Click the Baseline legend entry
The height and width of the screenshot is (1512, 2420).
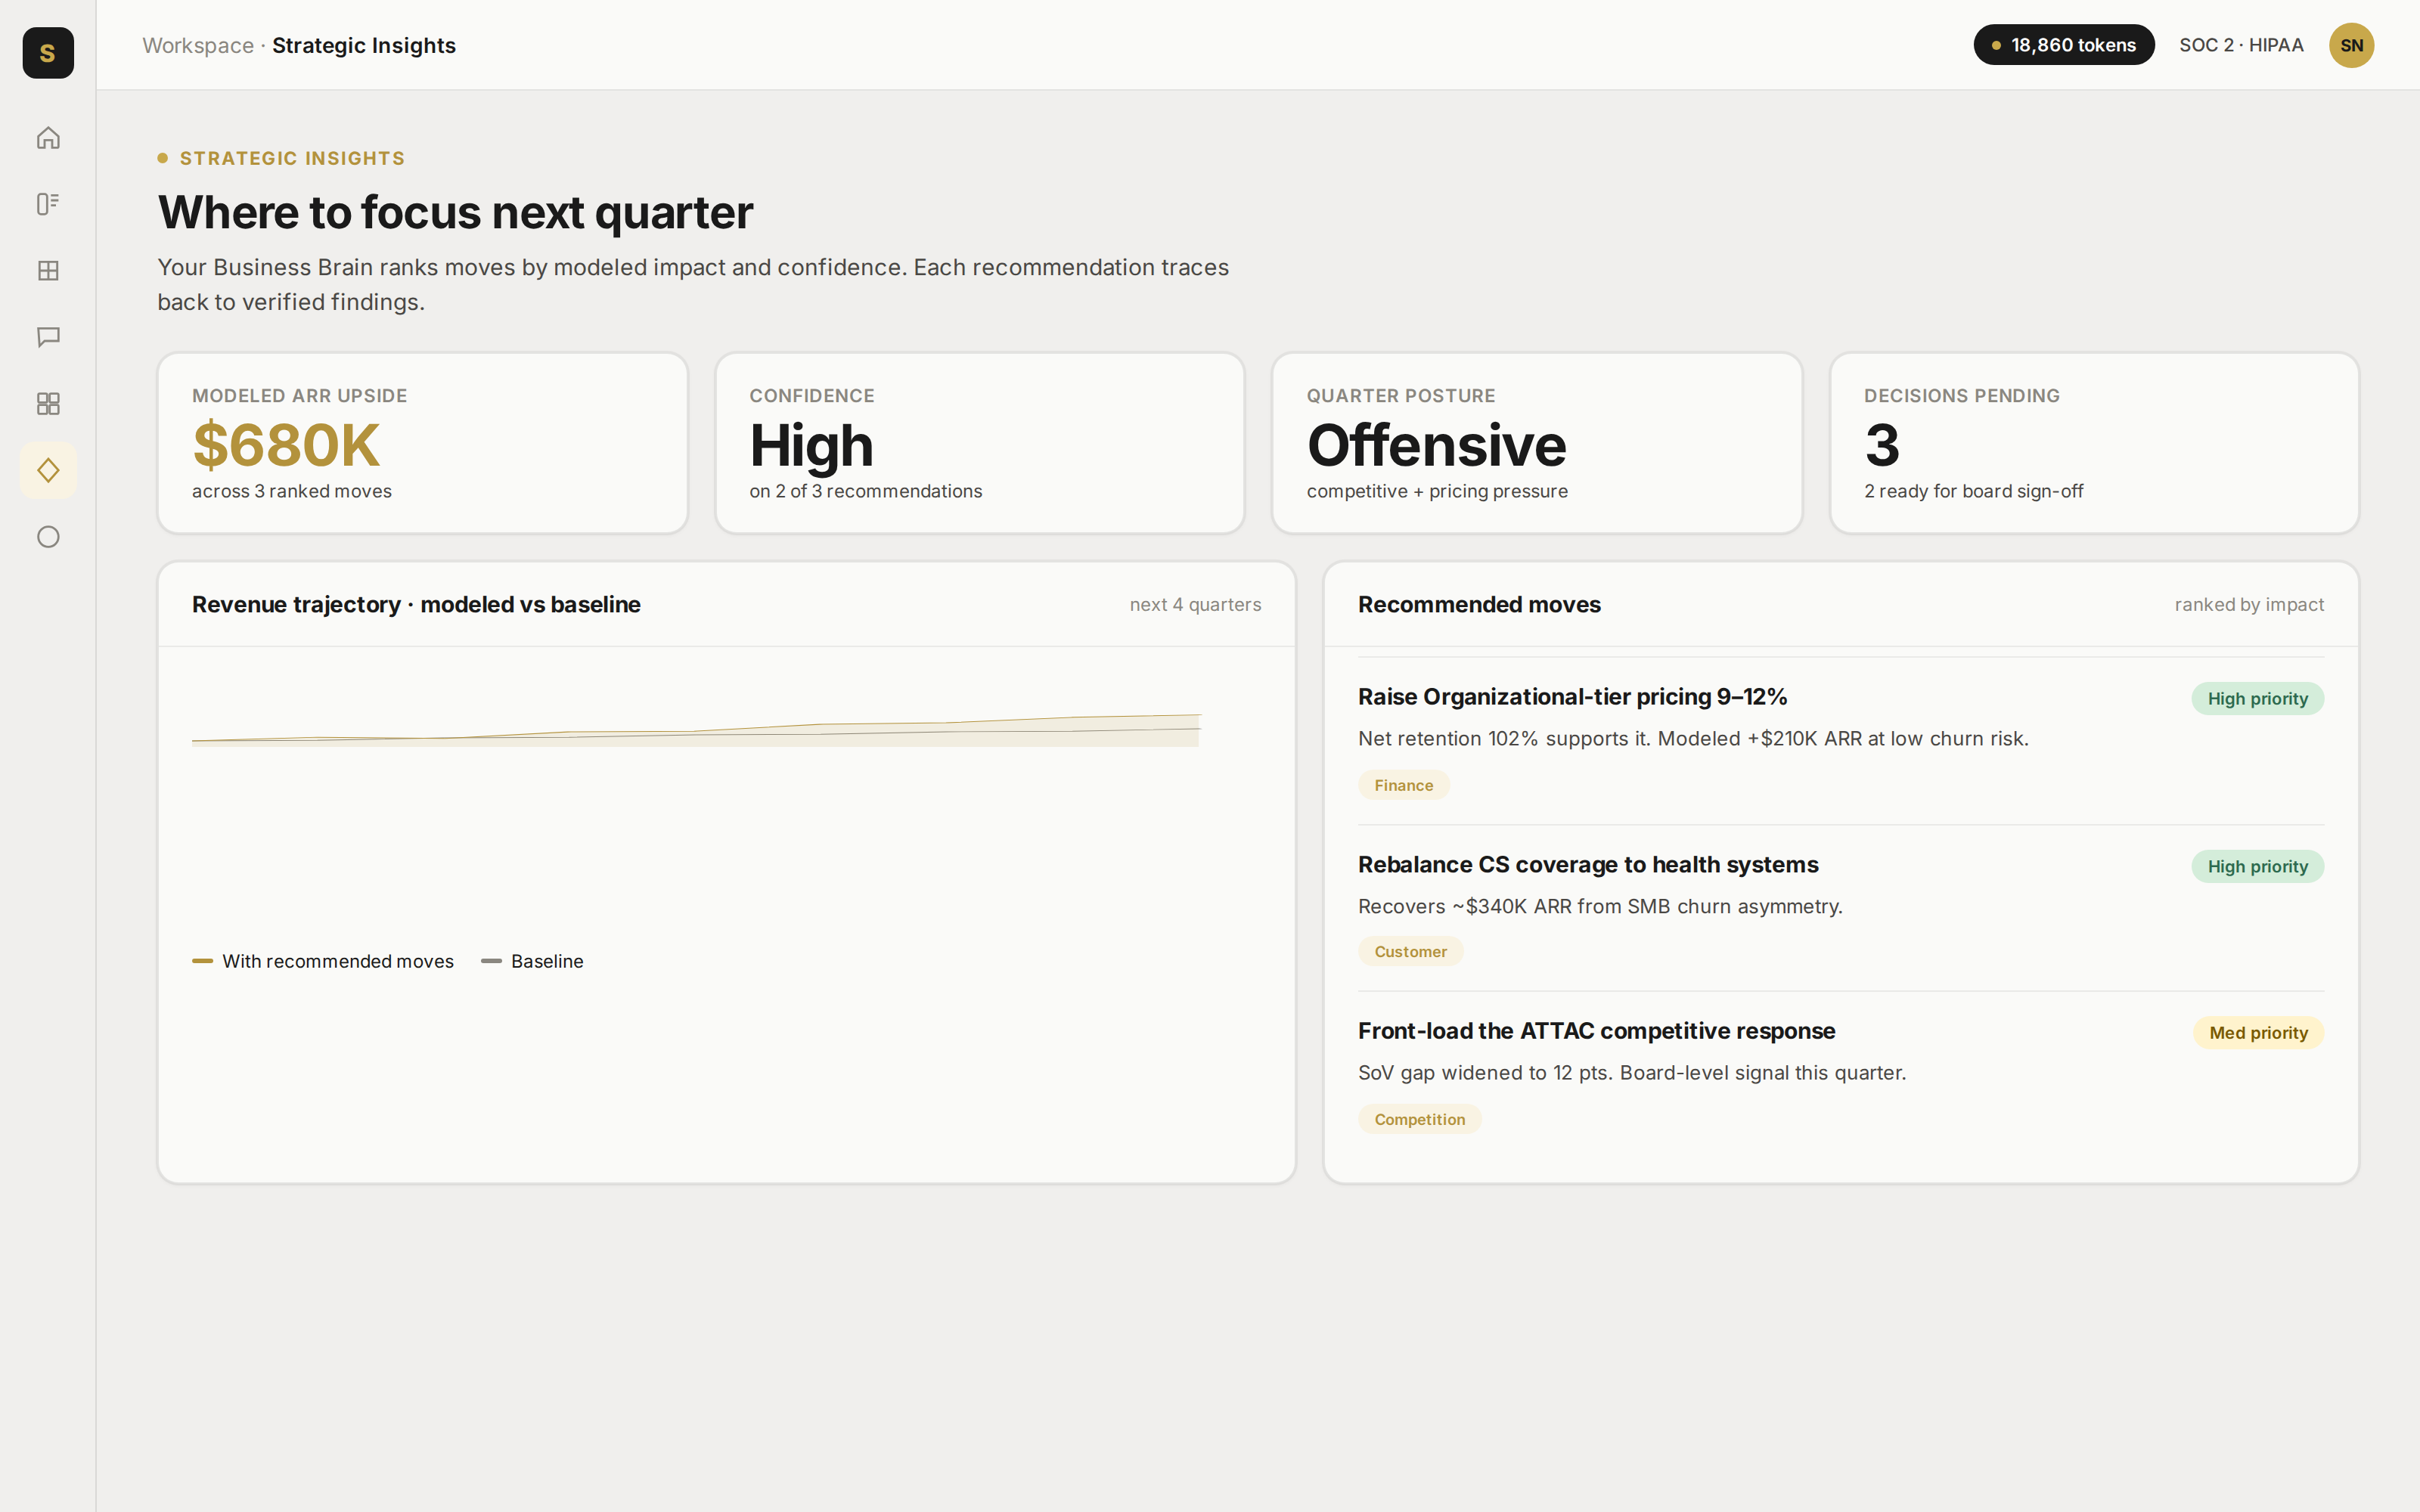532,961
